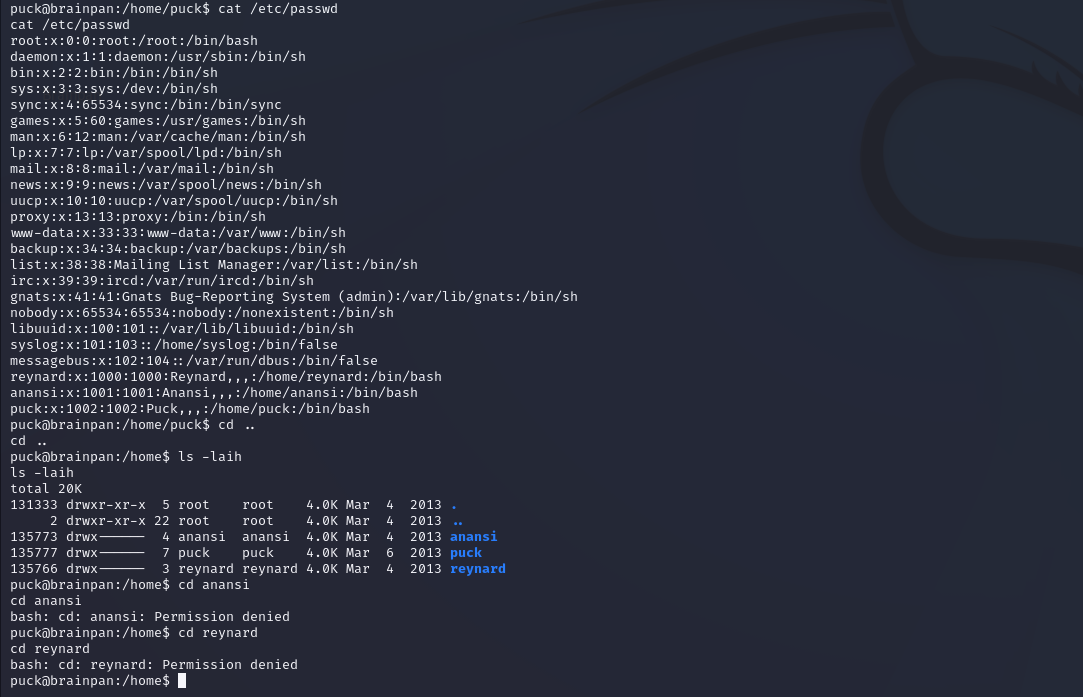Click the proxy:x:13:13 entry
Image resolution: width=1083 pixels, height=697 pixels.
point(137,216)
